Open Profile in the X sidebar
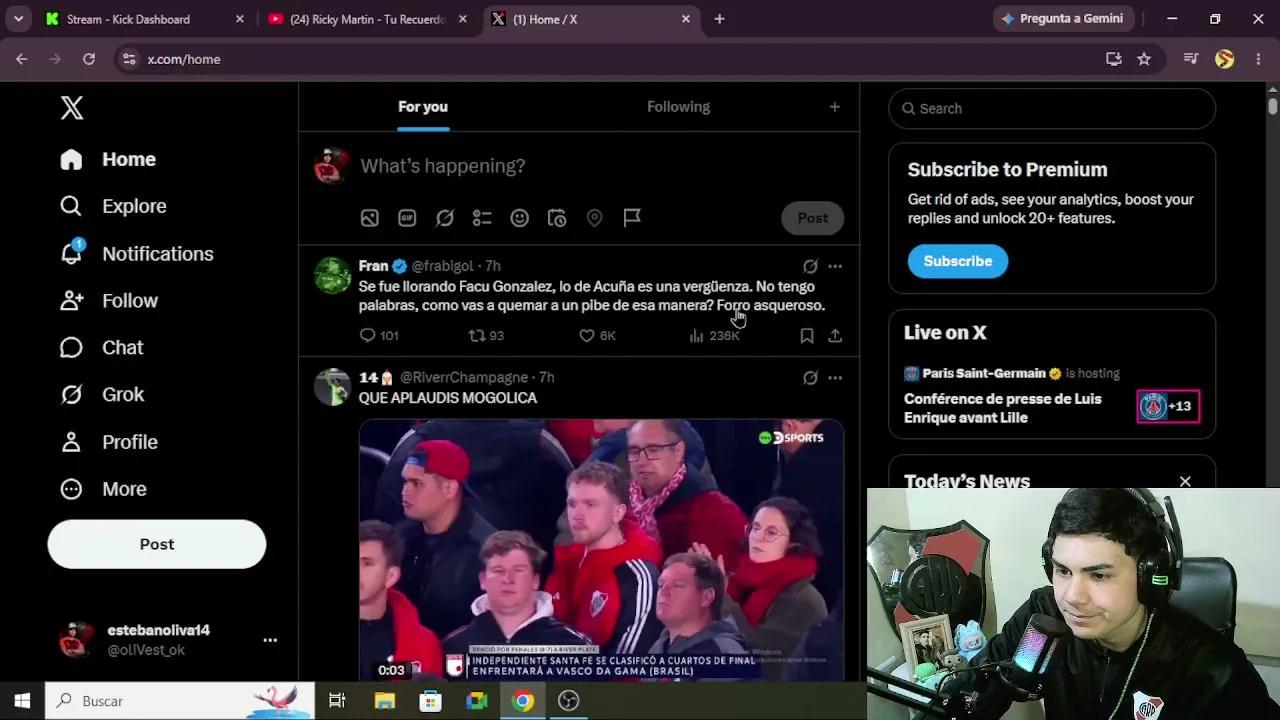 tap(108, 442)
